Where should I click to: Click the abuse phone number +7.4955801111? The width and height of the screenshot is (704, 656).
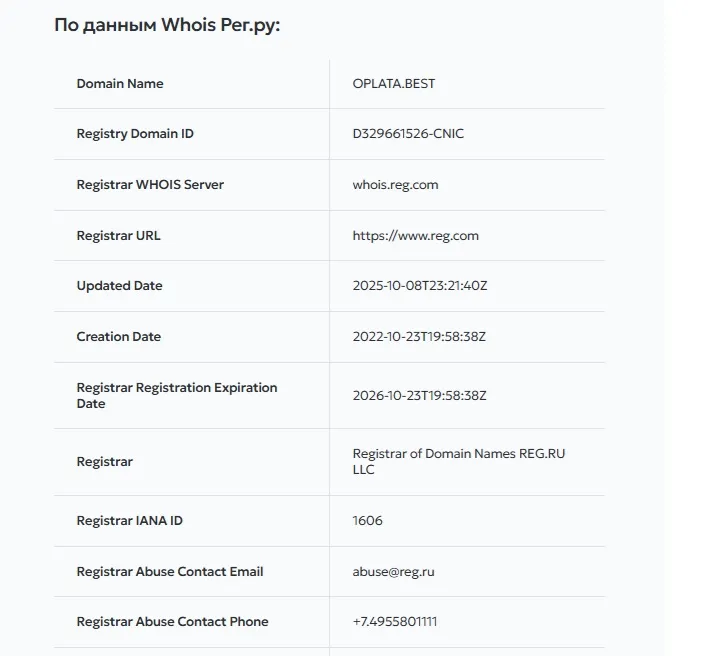point(395,622)
